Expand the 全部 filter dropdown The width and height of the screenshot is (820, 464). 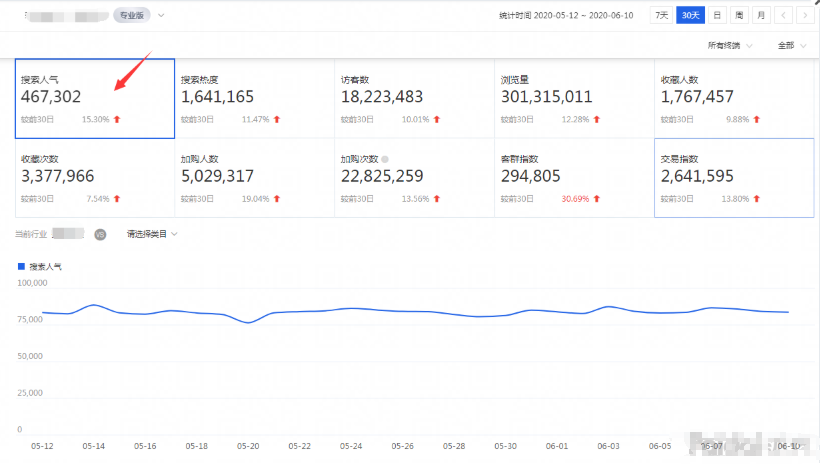(790, 45)
